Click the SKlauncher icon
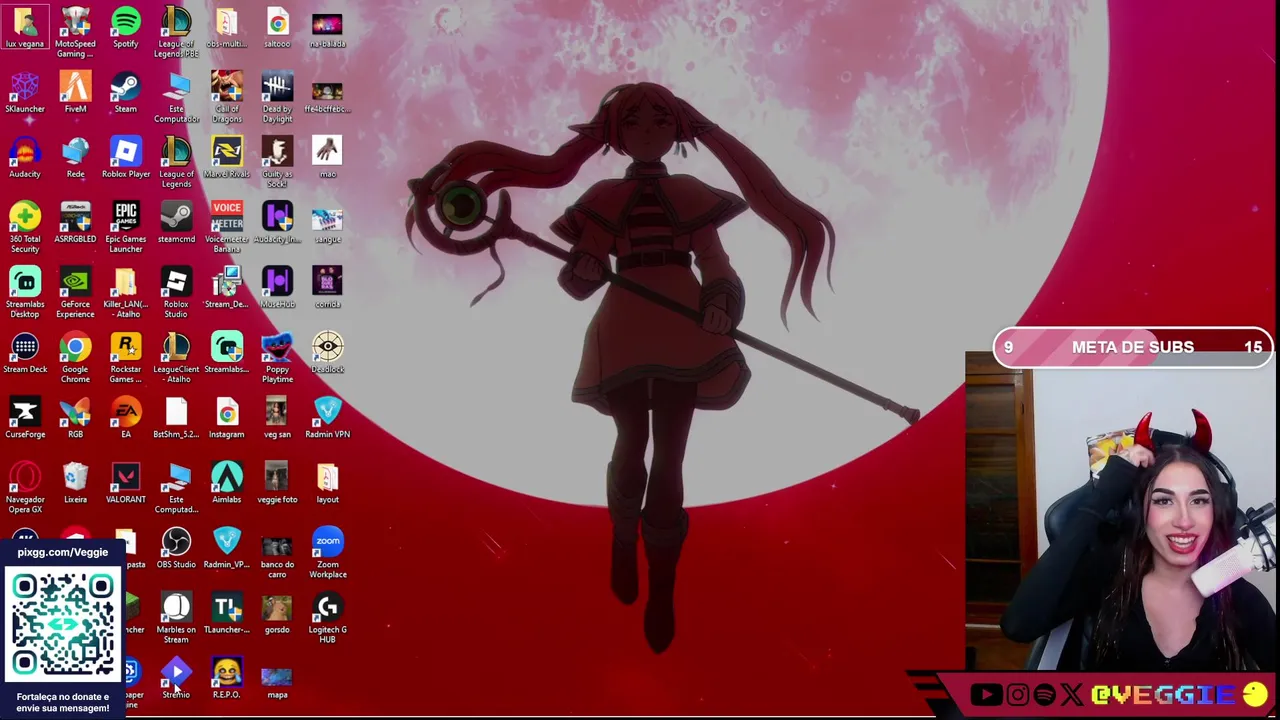The image size is (1280, 720). [25, 93]
